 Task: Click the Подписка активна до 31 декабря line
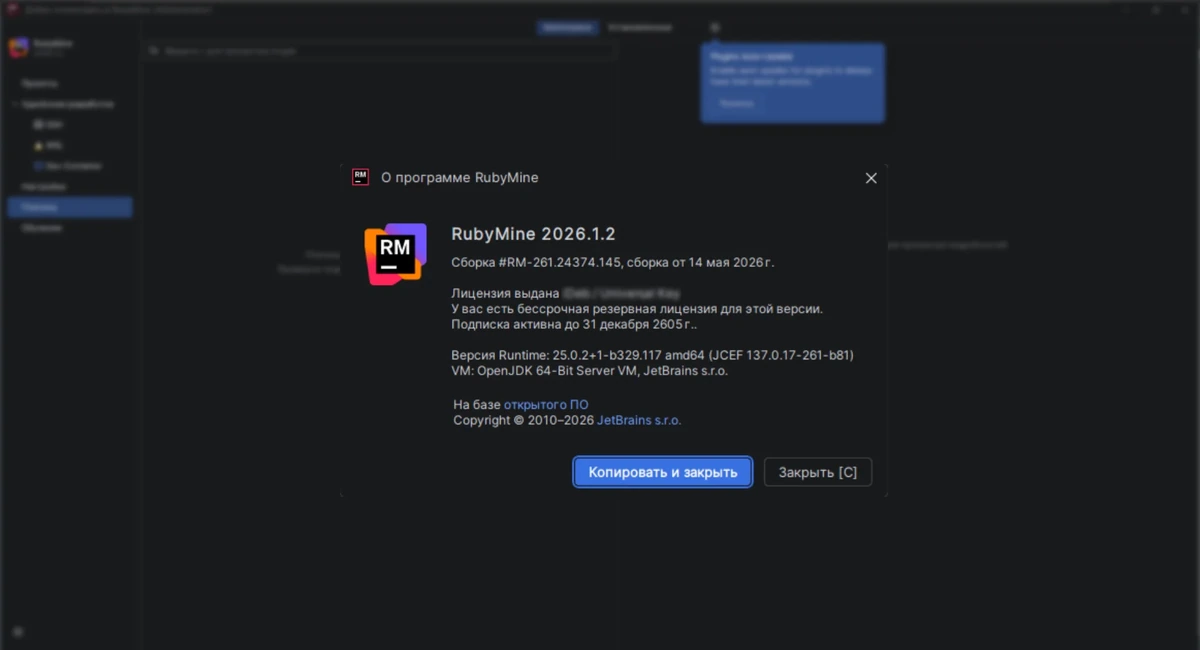(x=574, y=324)
